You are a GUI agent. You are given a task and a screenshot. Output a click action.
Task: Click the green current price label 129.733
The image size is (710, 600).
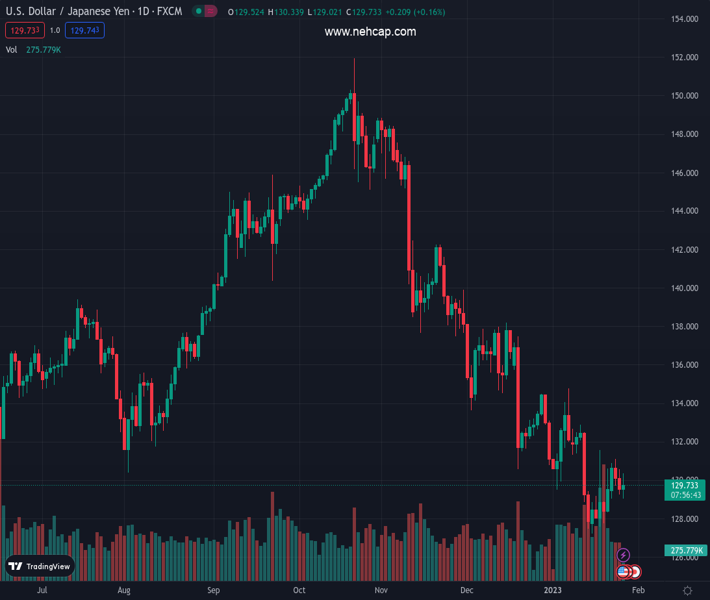coord(685,485)
